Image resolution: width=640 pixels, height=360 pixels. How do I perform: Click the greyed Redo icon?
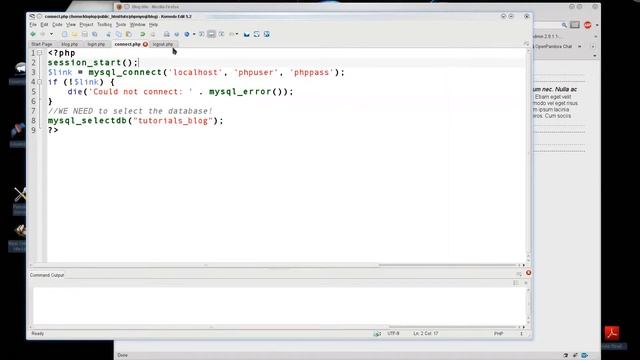pos(153,34)
